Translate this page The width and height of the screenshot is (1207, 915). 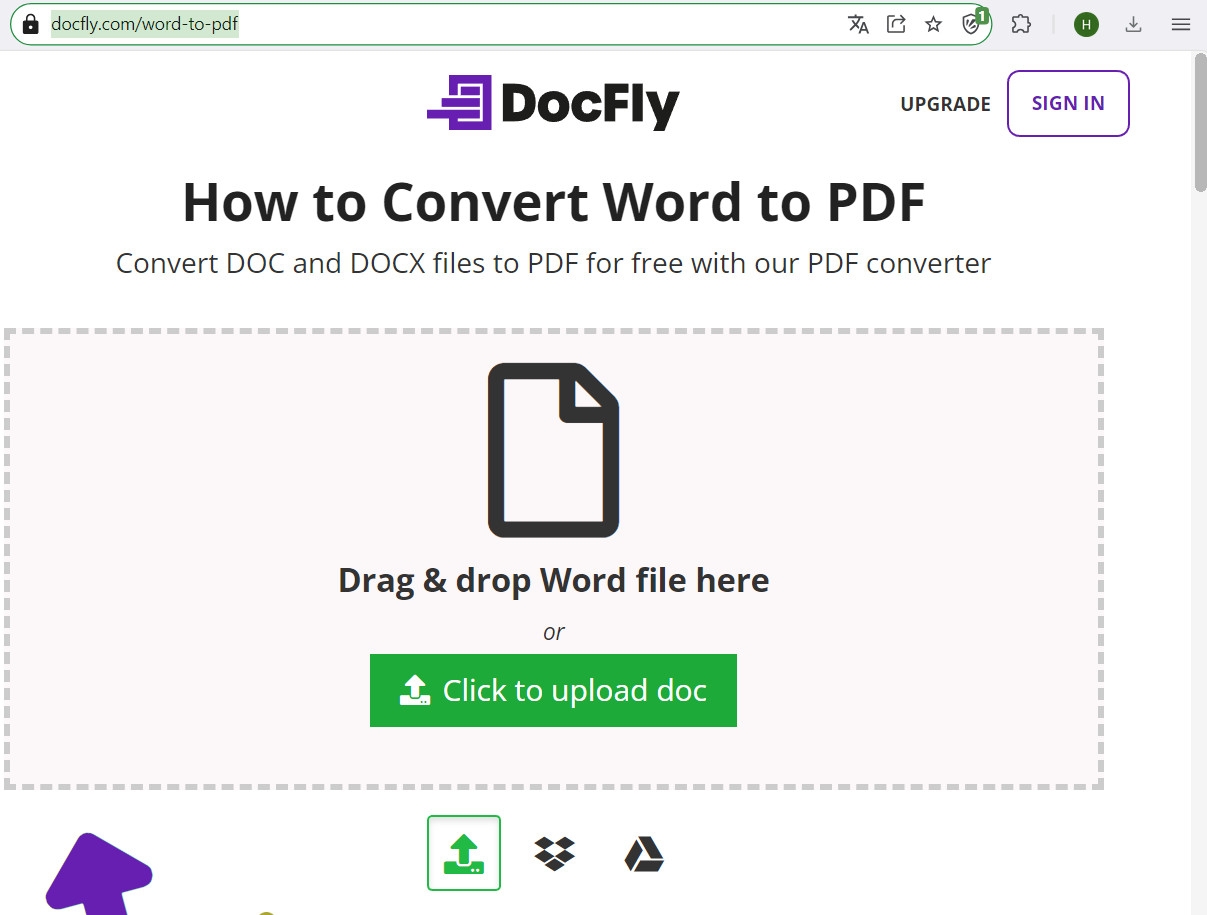click(858, 23)
